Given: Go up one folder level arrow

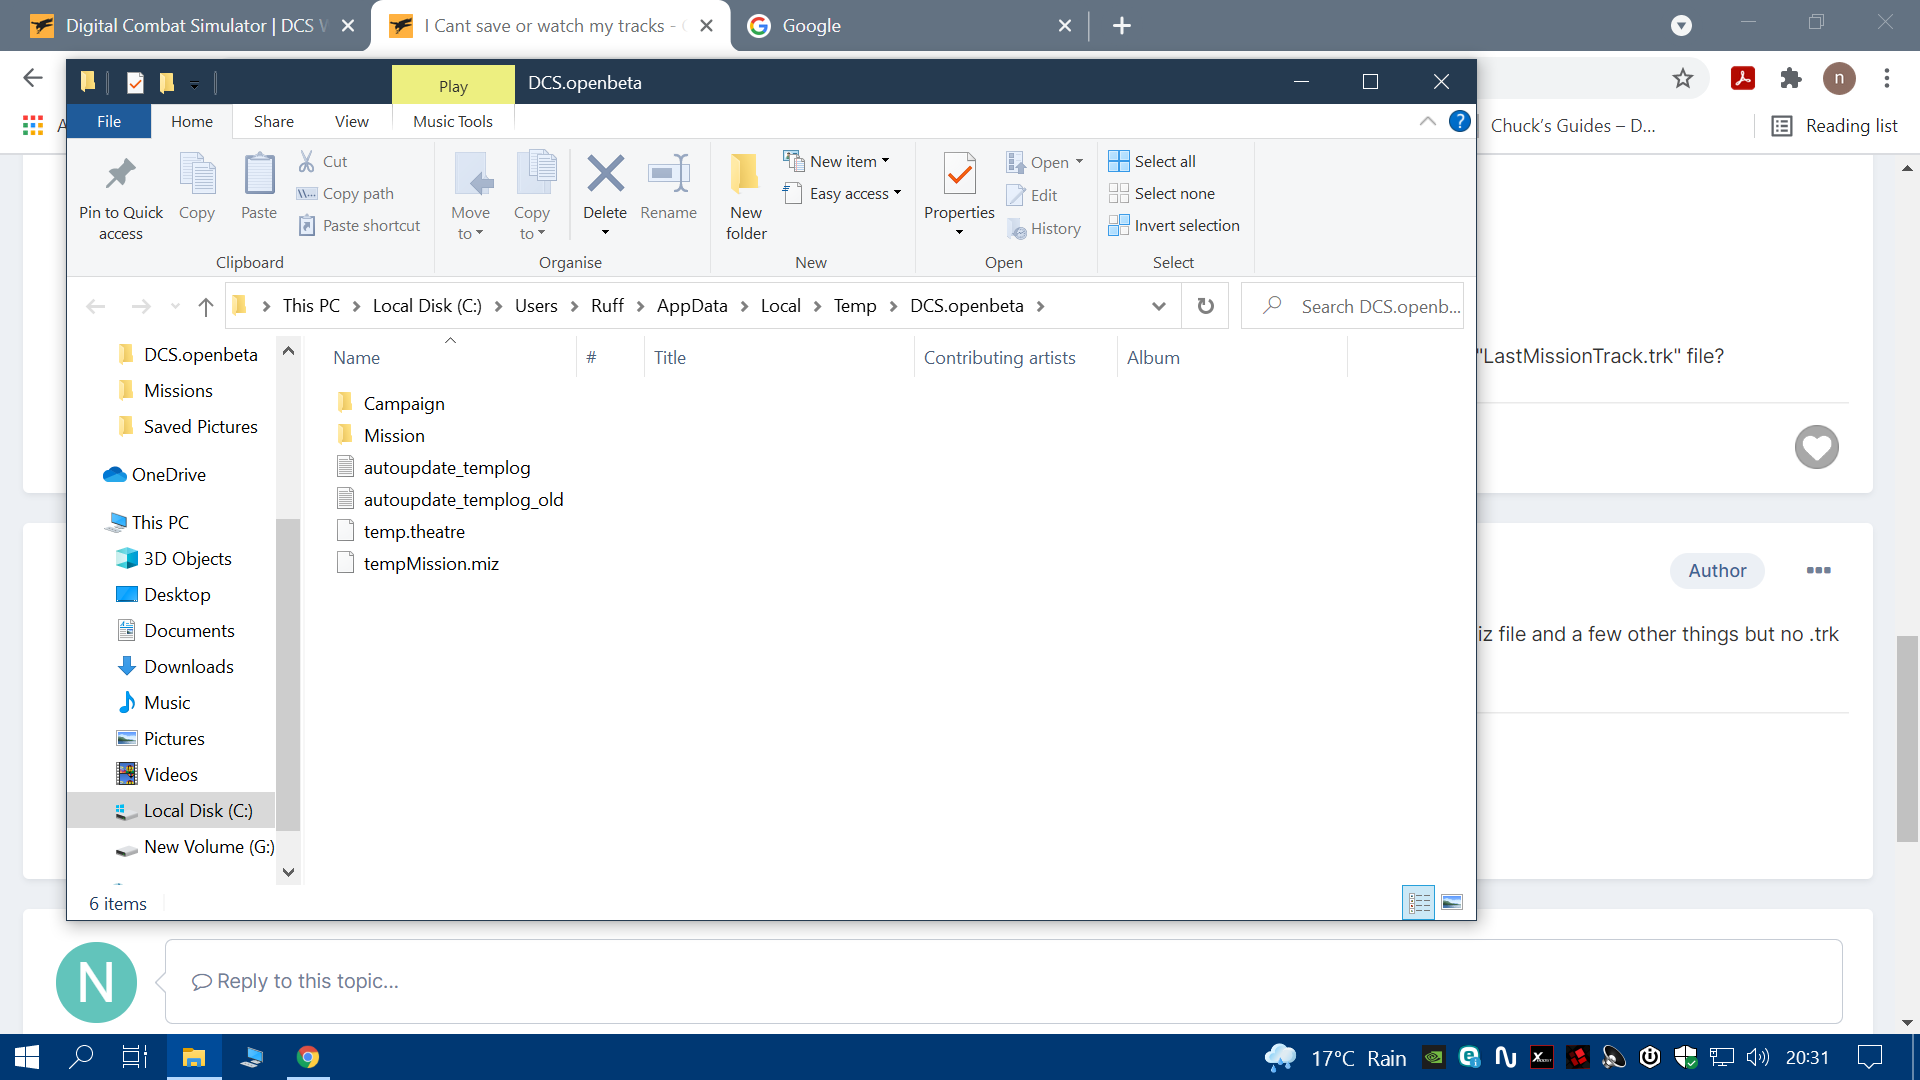Looking at the screenshot, I should (x=205, y=306).
